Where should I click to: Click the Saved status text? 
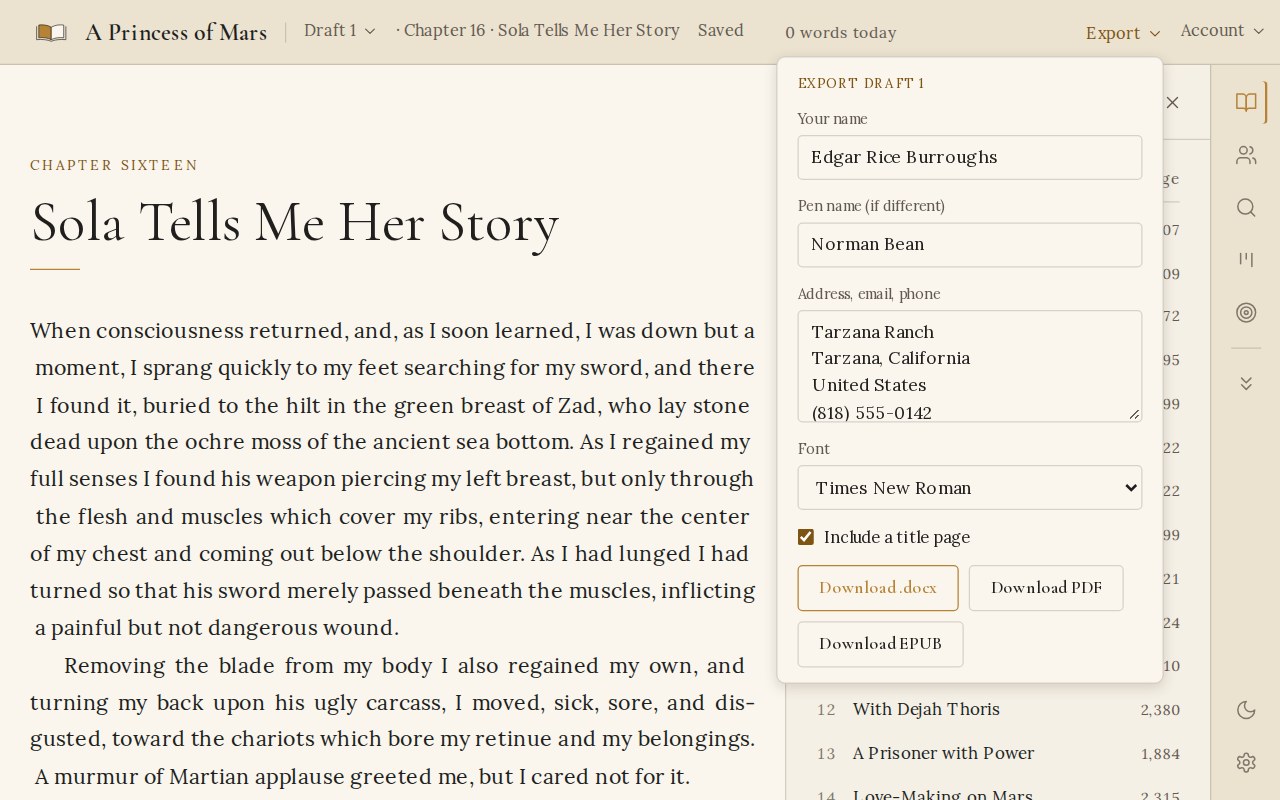click(x=721, y=30)
